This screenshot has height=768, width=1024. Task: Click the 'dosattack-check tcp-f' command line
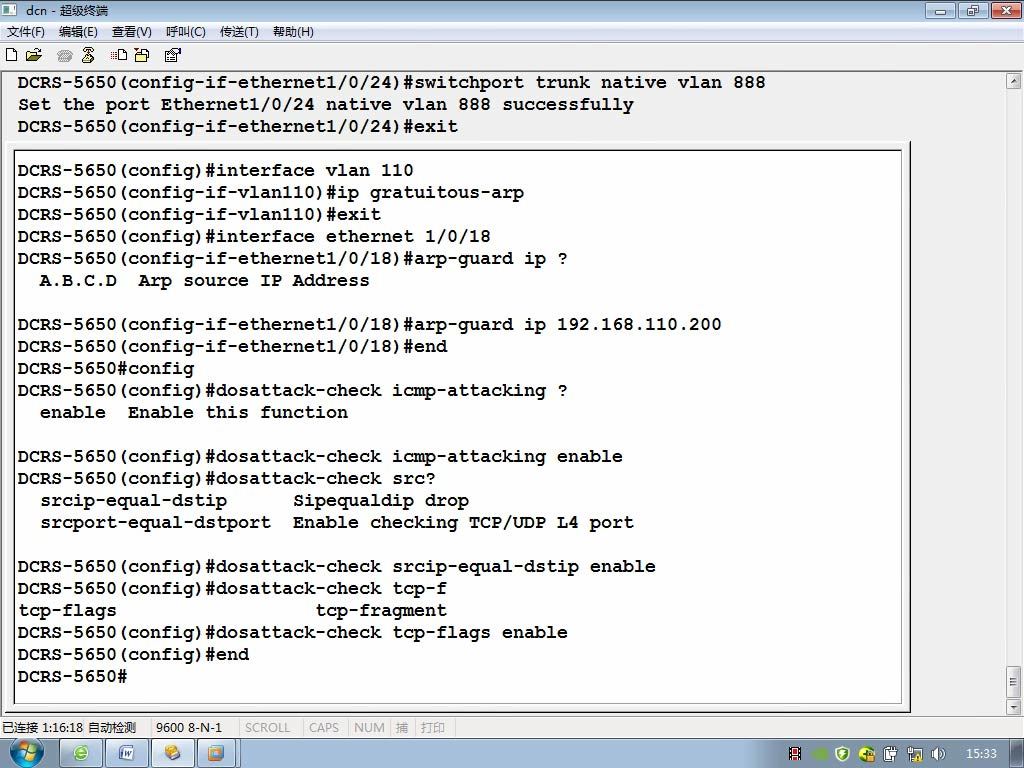232,588
